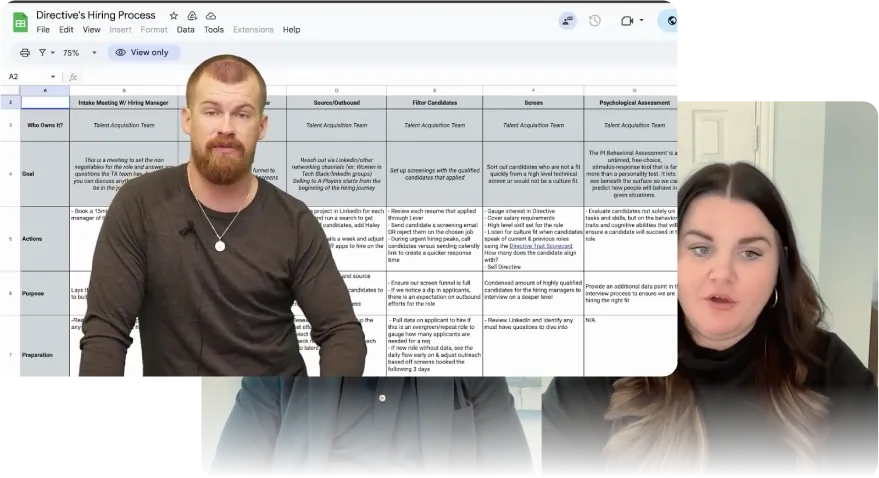Open the Data menu
The height and width of the screenshot is (478, 879).
[x=186, y=30]
